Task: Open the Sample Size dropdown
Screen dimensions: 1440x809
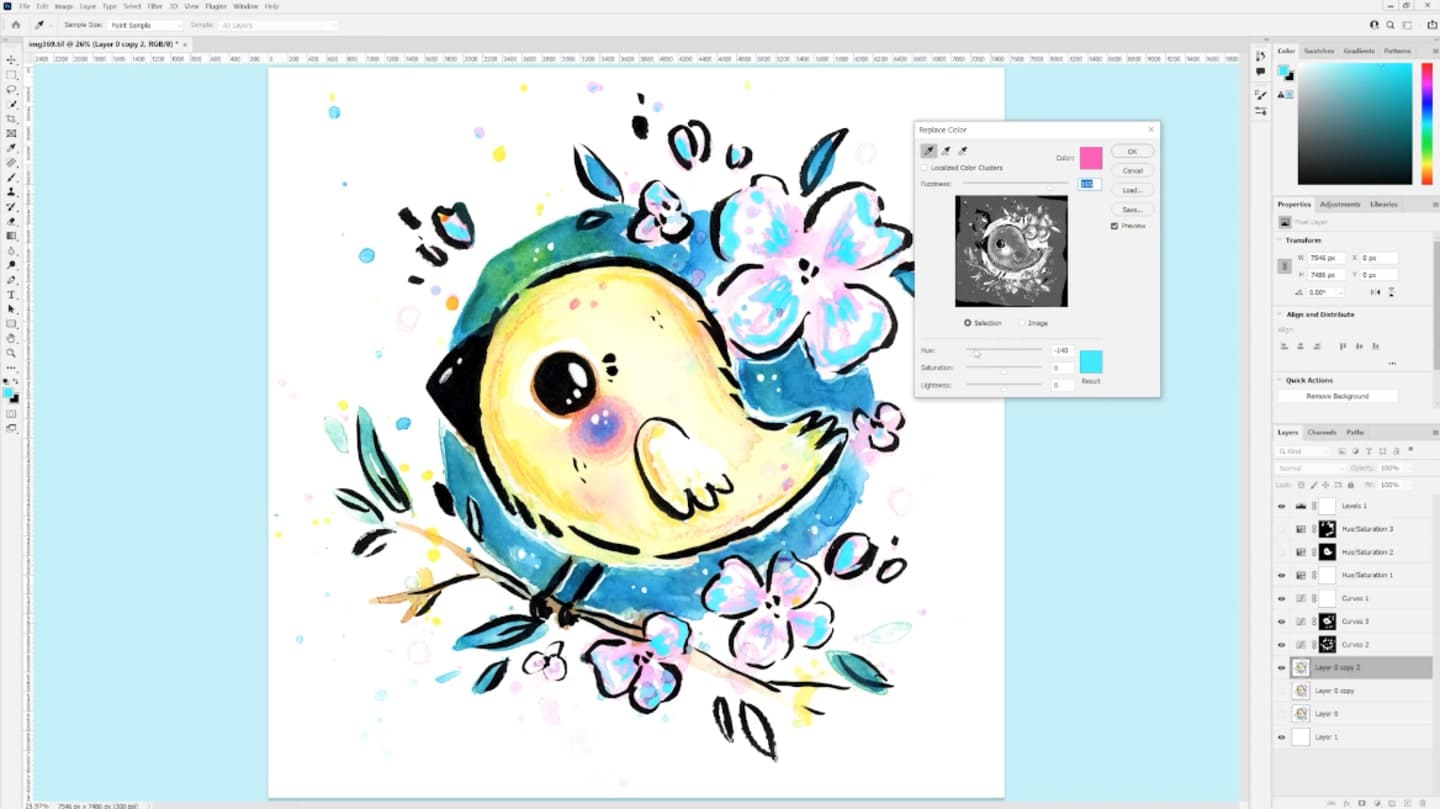Action: click(x=145, y=24)
